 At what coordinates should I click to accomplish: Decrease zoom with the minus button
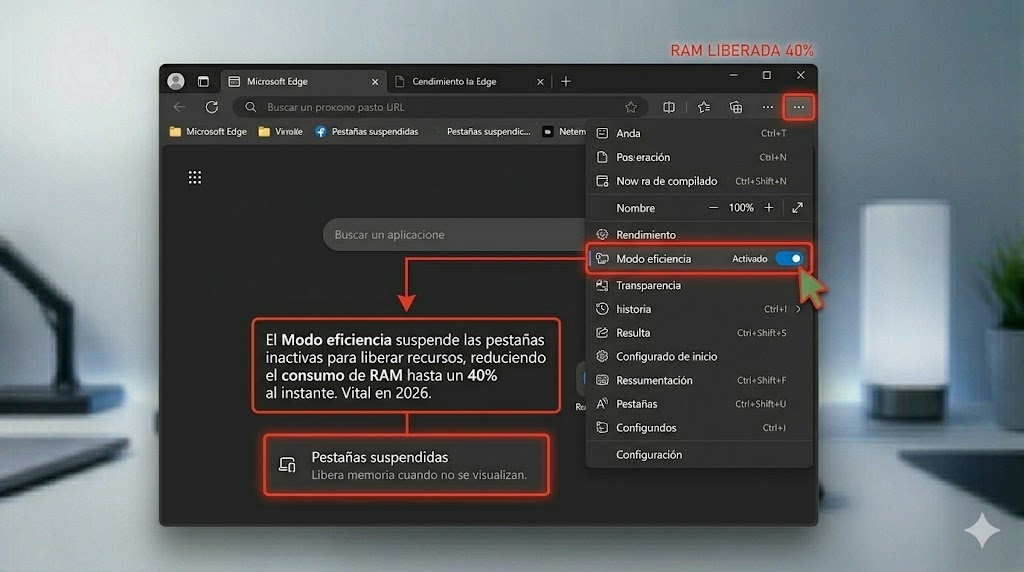713,208
